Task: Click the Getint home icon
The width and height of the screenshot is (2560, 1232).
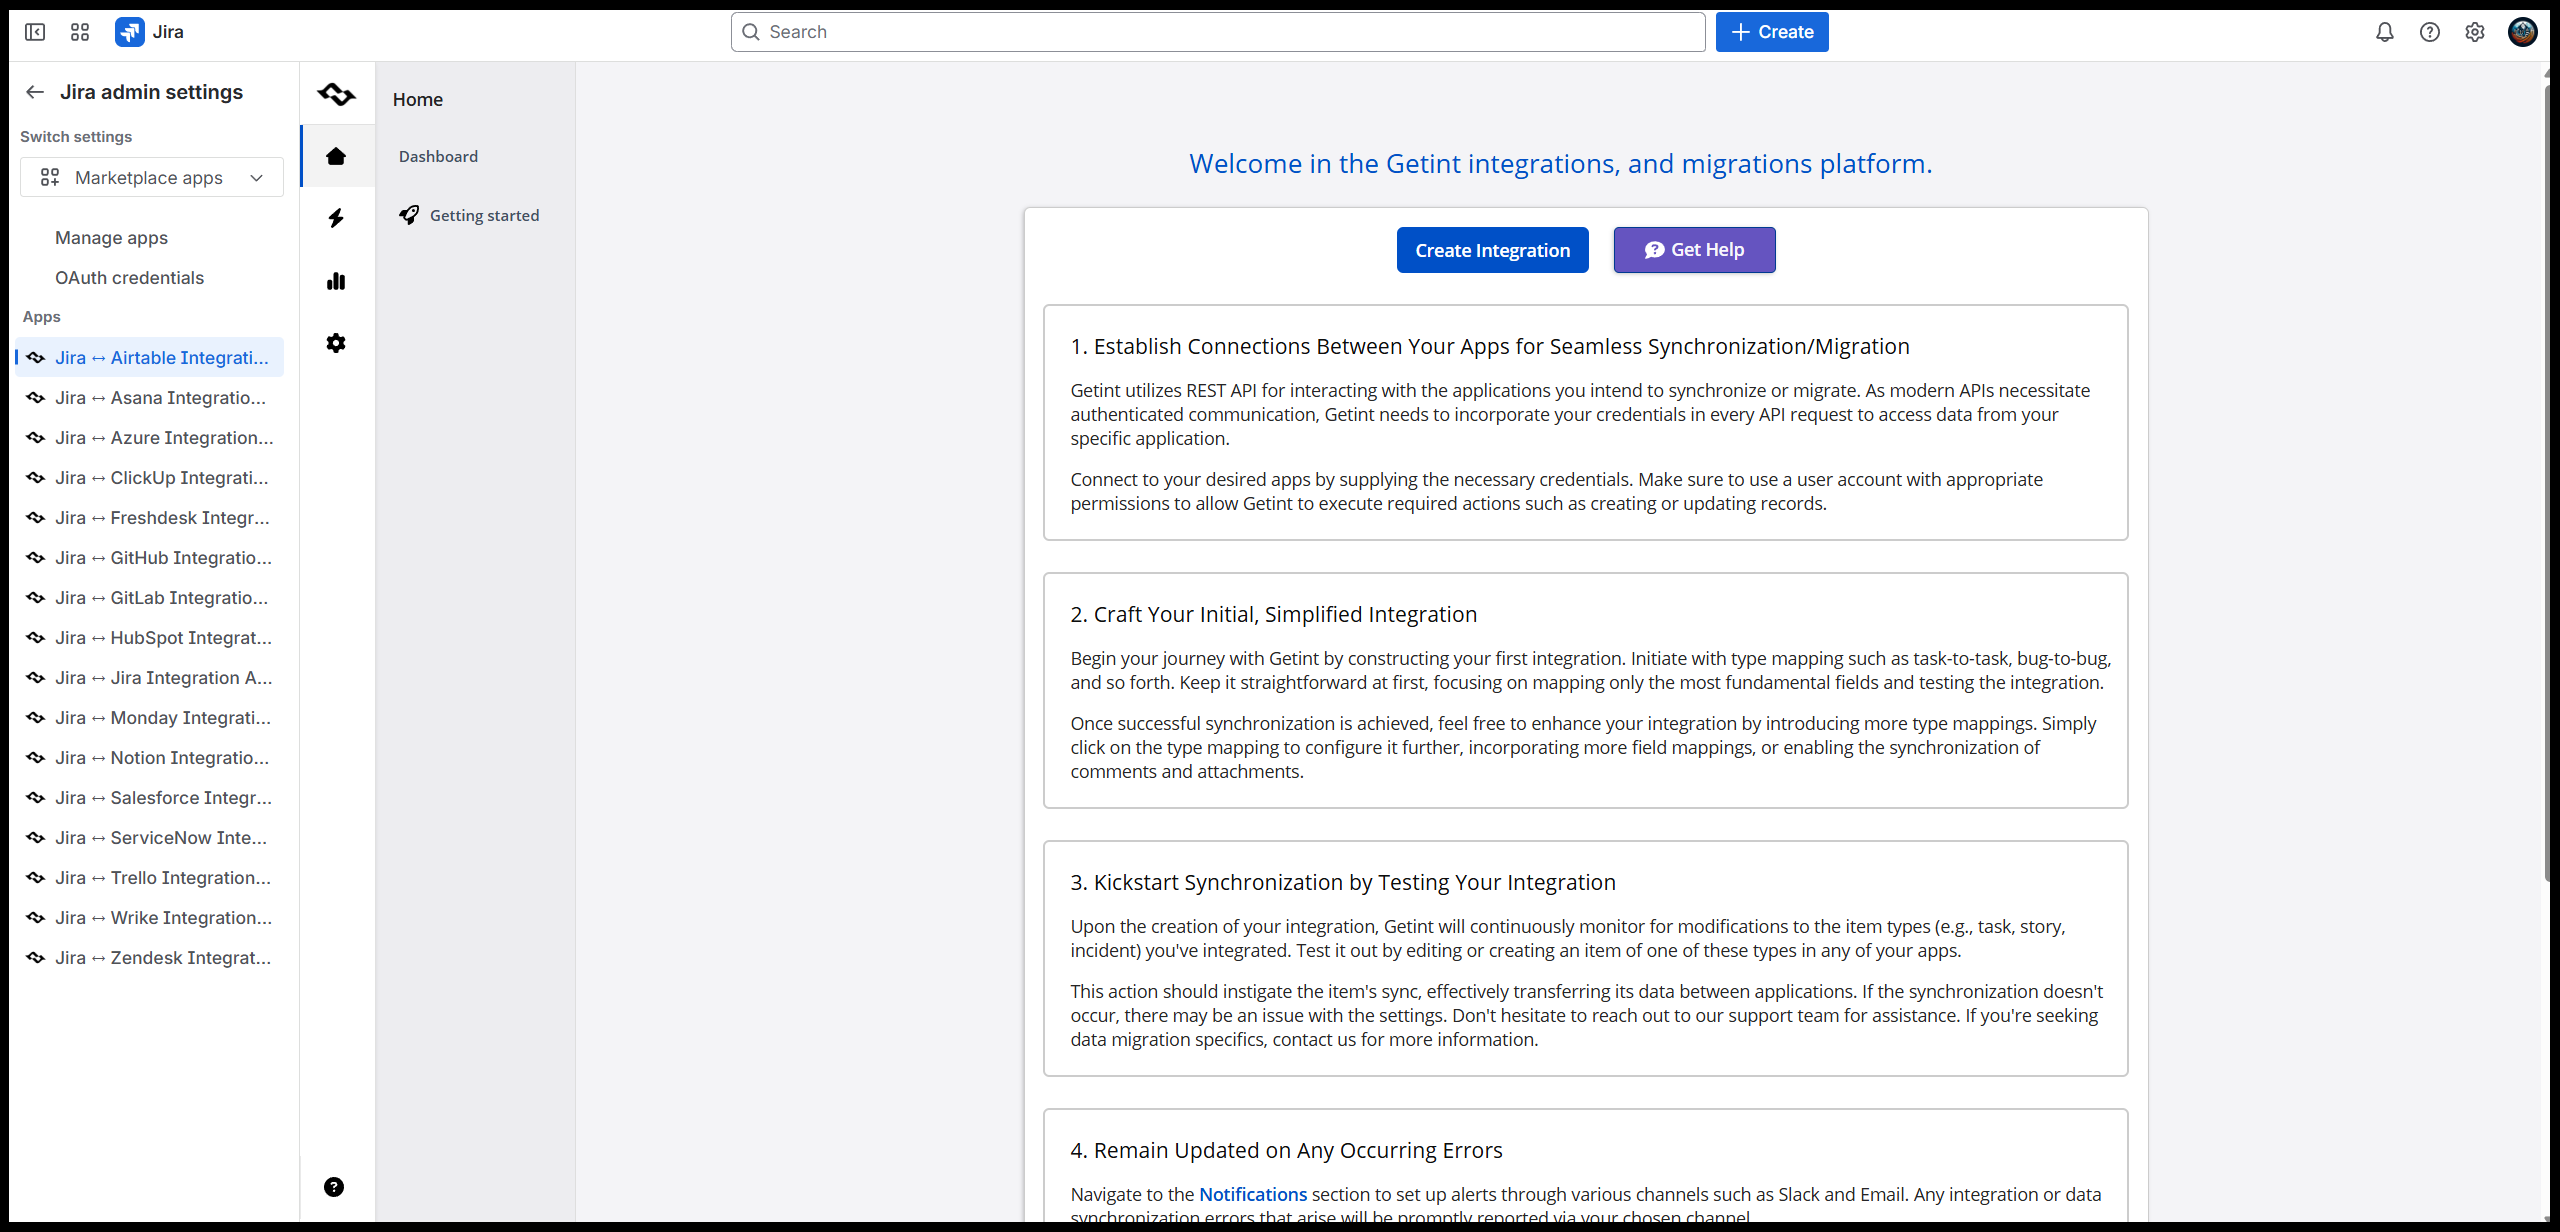Action: click(336, 156)
